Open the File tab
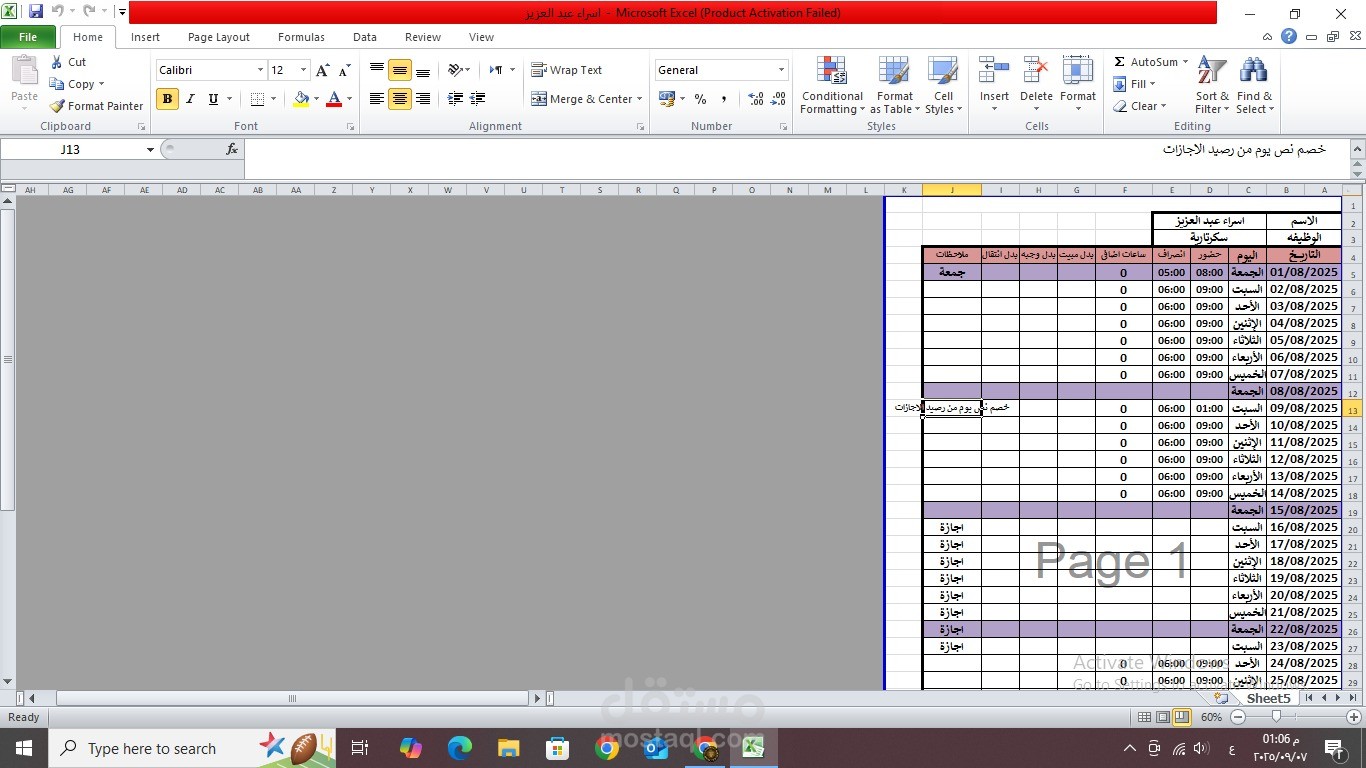The height and width of the screenshot is (768, 1366). (28, 37)
